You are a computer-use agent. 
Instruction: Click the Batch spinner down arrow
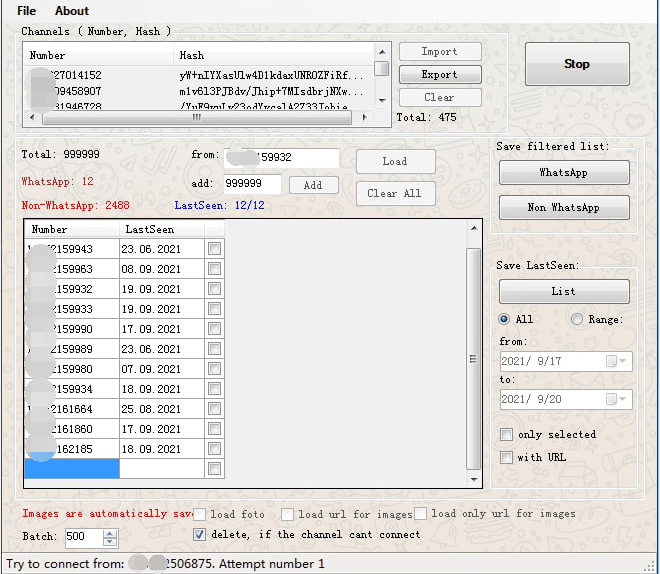pos(109,542)
